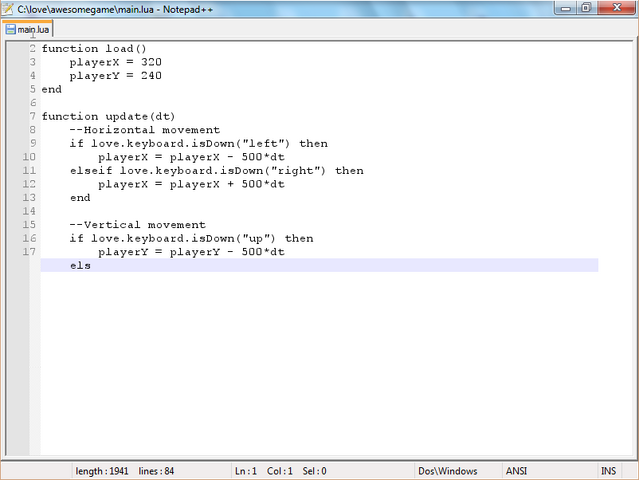This screenshot has width=639, height=480.
Task: Click the save icon on main.lua tab
Action: [x=10, y=29]
